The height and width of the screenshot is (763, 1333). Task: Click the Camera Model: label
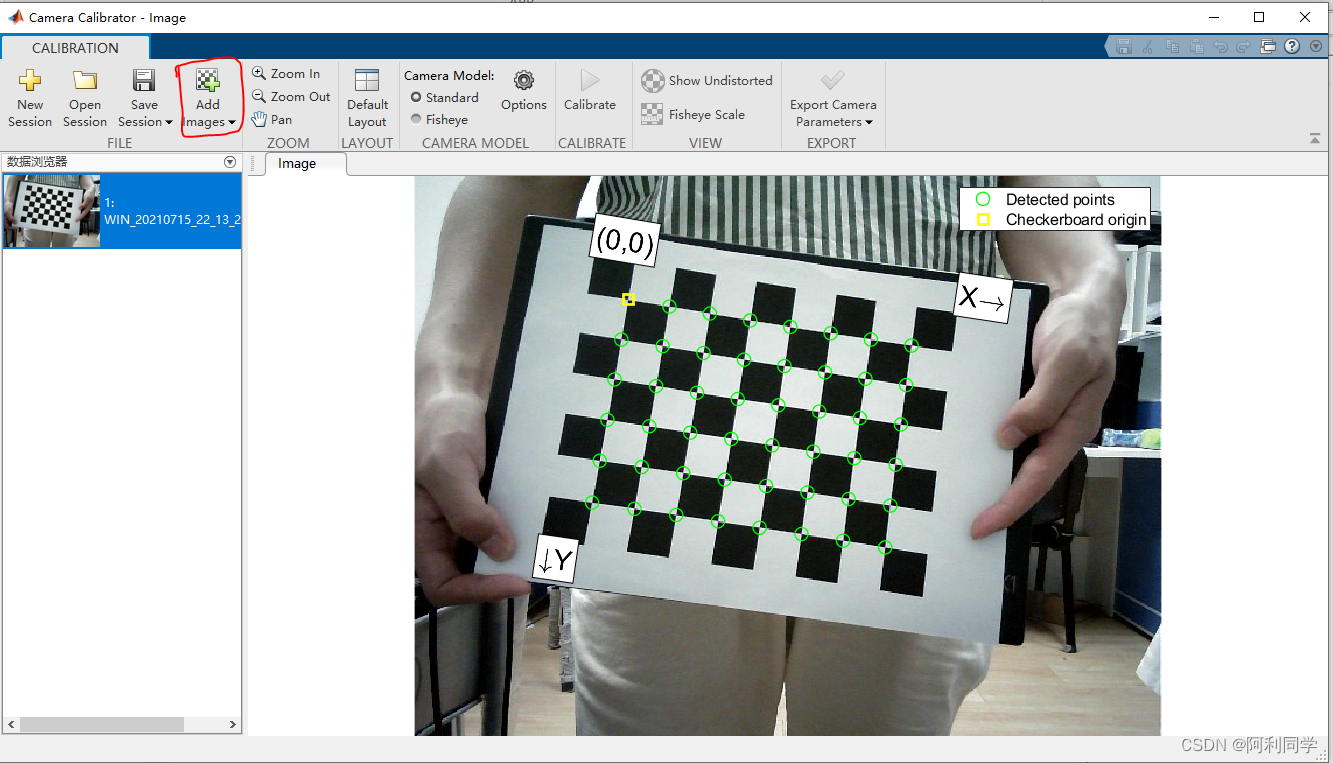[449, 75]
